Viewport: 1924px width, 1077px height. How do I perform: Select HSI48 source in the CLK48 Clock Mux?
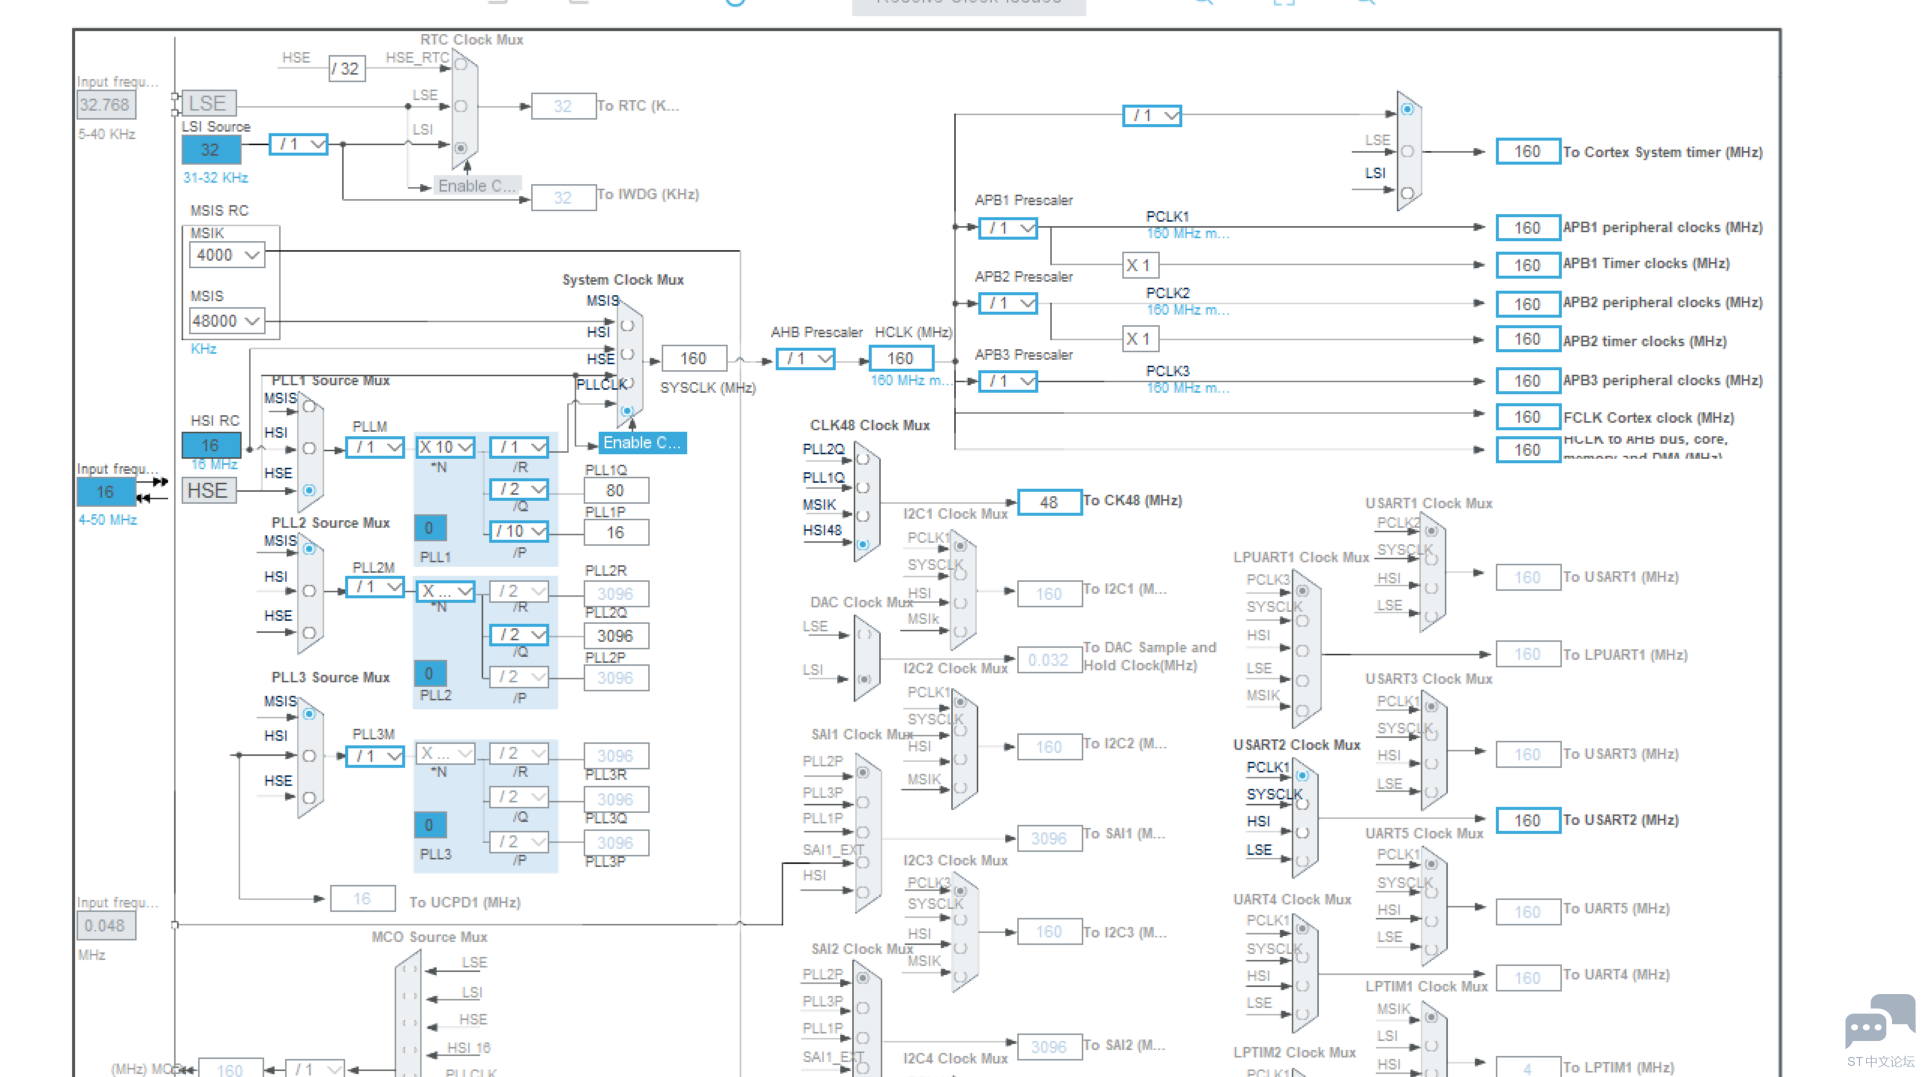click(862, 545)
